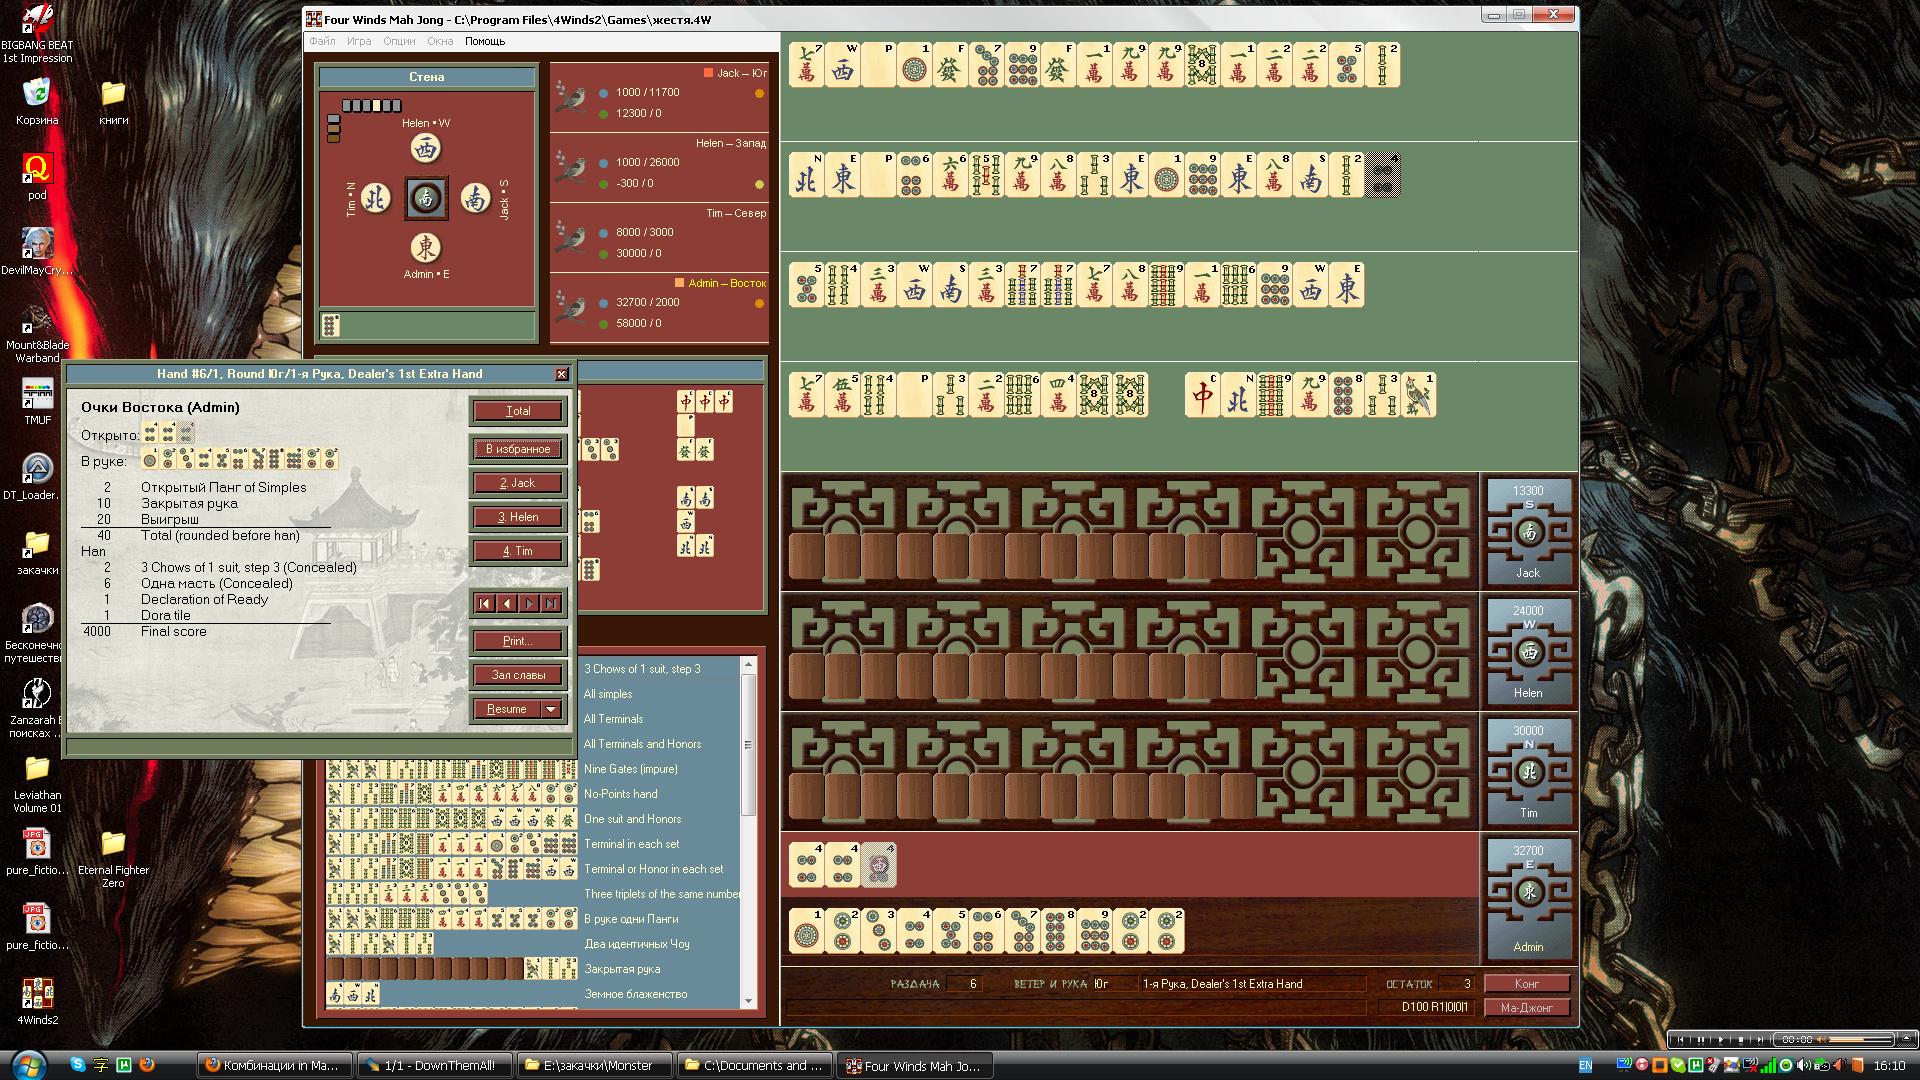The width and height of the screenshot is (1920, 1080).
Task: Click South wind disc for Jack in Стена panel
Action: click(x=476, y=198)
